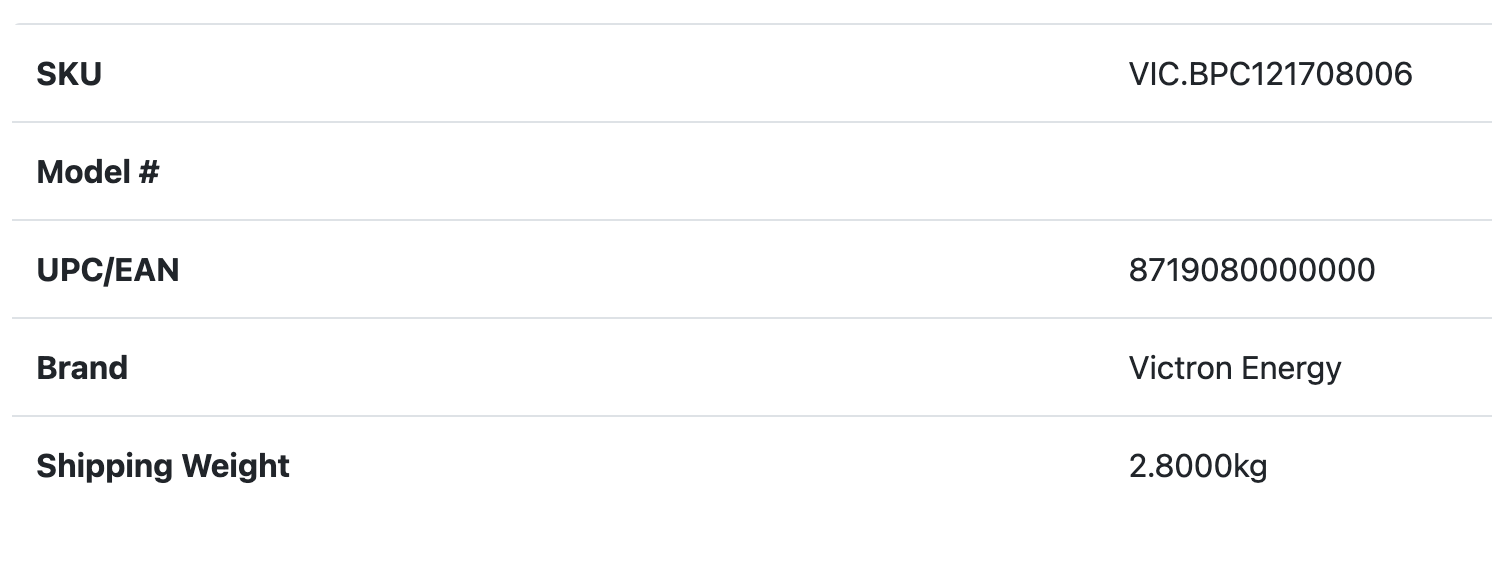Click the Victron Energy brand value
This screenshot has height=576, width=1492.
point(1234,368)
